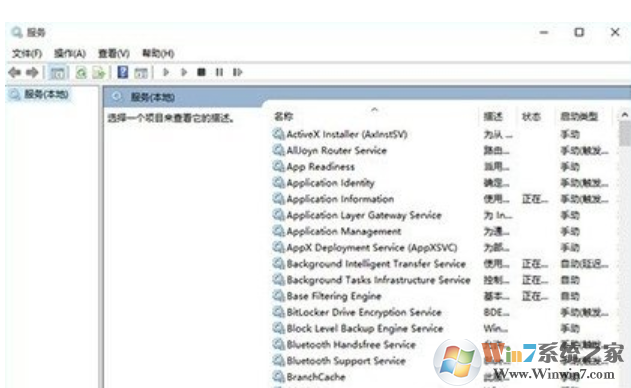Click the gear icon beside Application Management

pyautogui.click(x=278, y=231)
